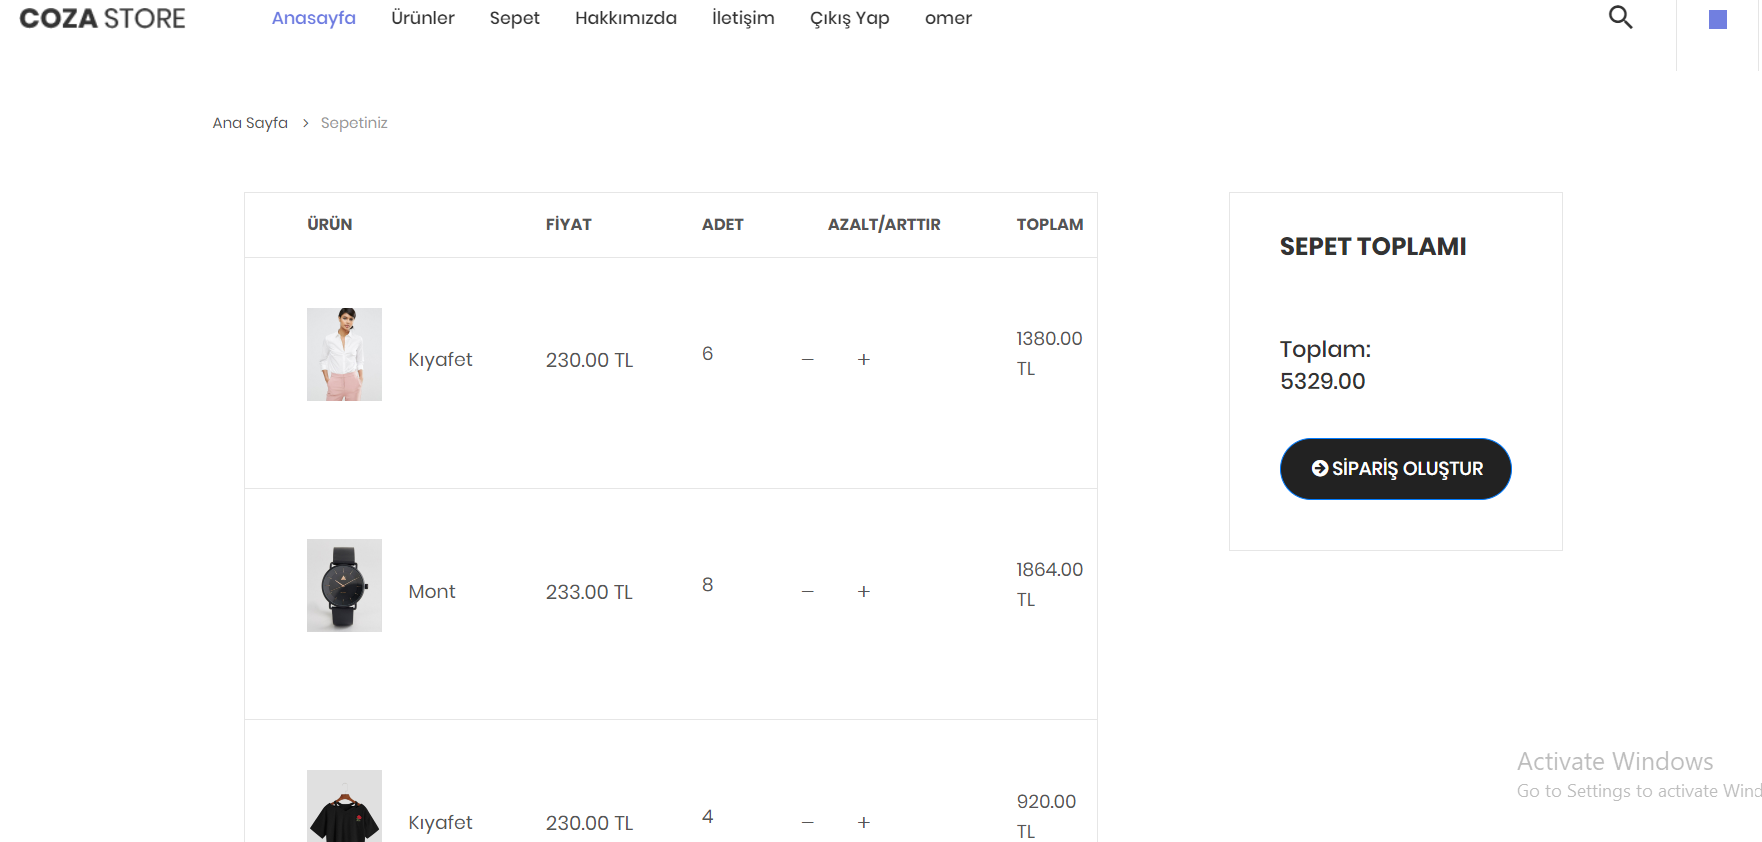Click the arrow icon inside SİPARİŞ OLUŞTUR button
This screenshot has height=842, width=1762.
pos(1320,468)
